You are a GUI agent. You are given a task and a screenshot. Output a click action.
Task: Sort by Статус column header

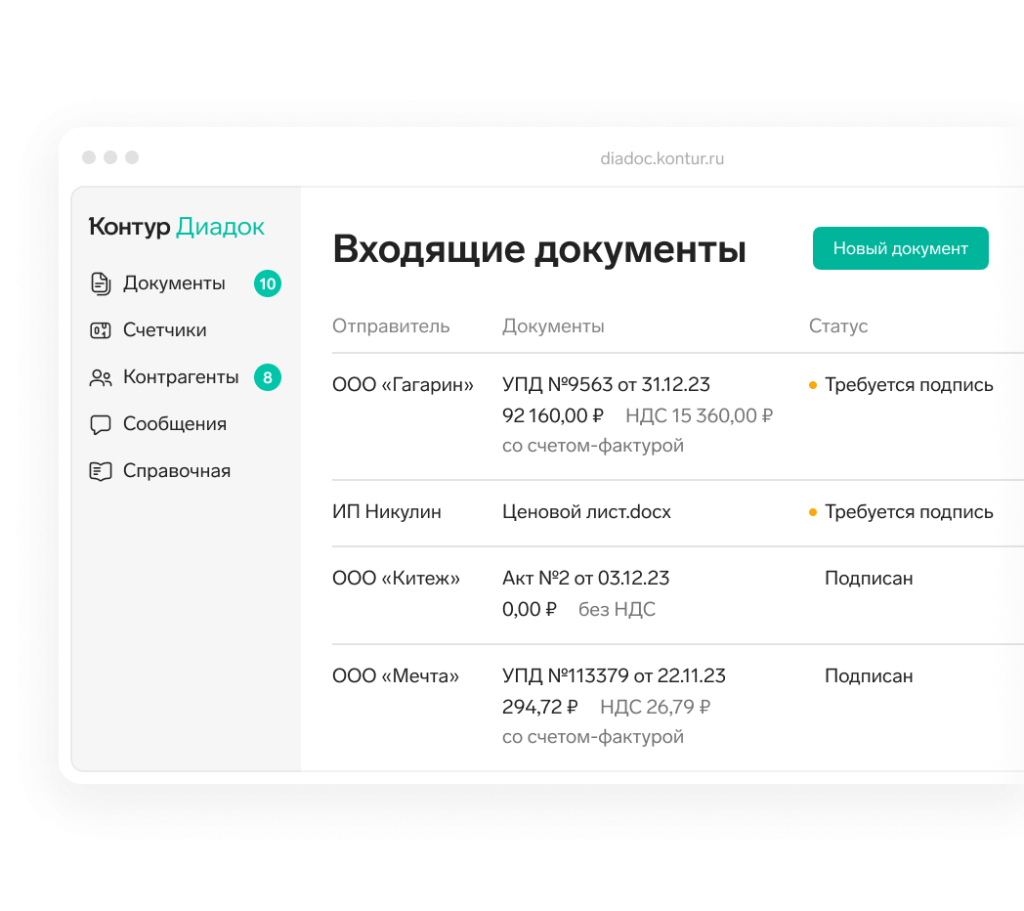(838, 326)
